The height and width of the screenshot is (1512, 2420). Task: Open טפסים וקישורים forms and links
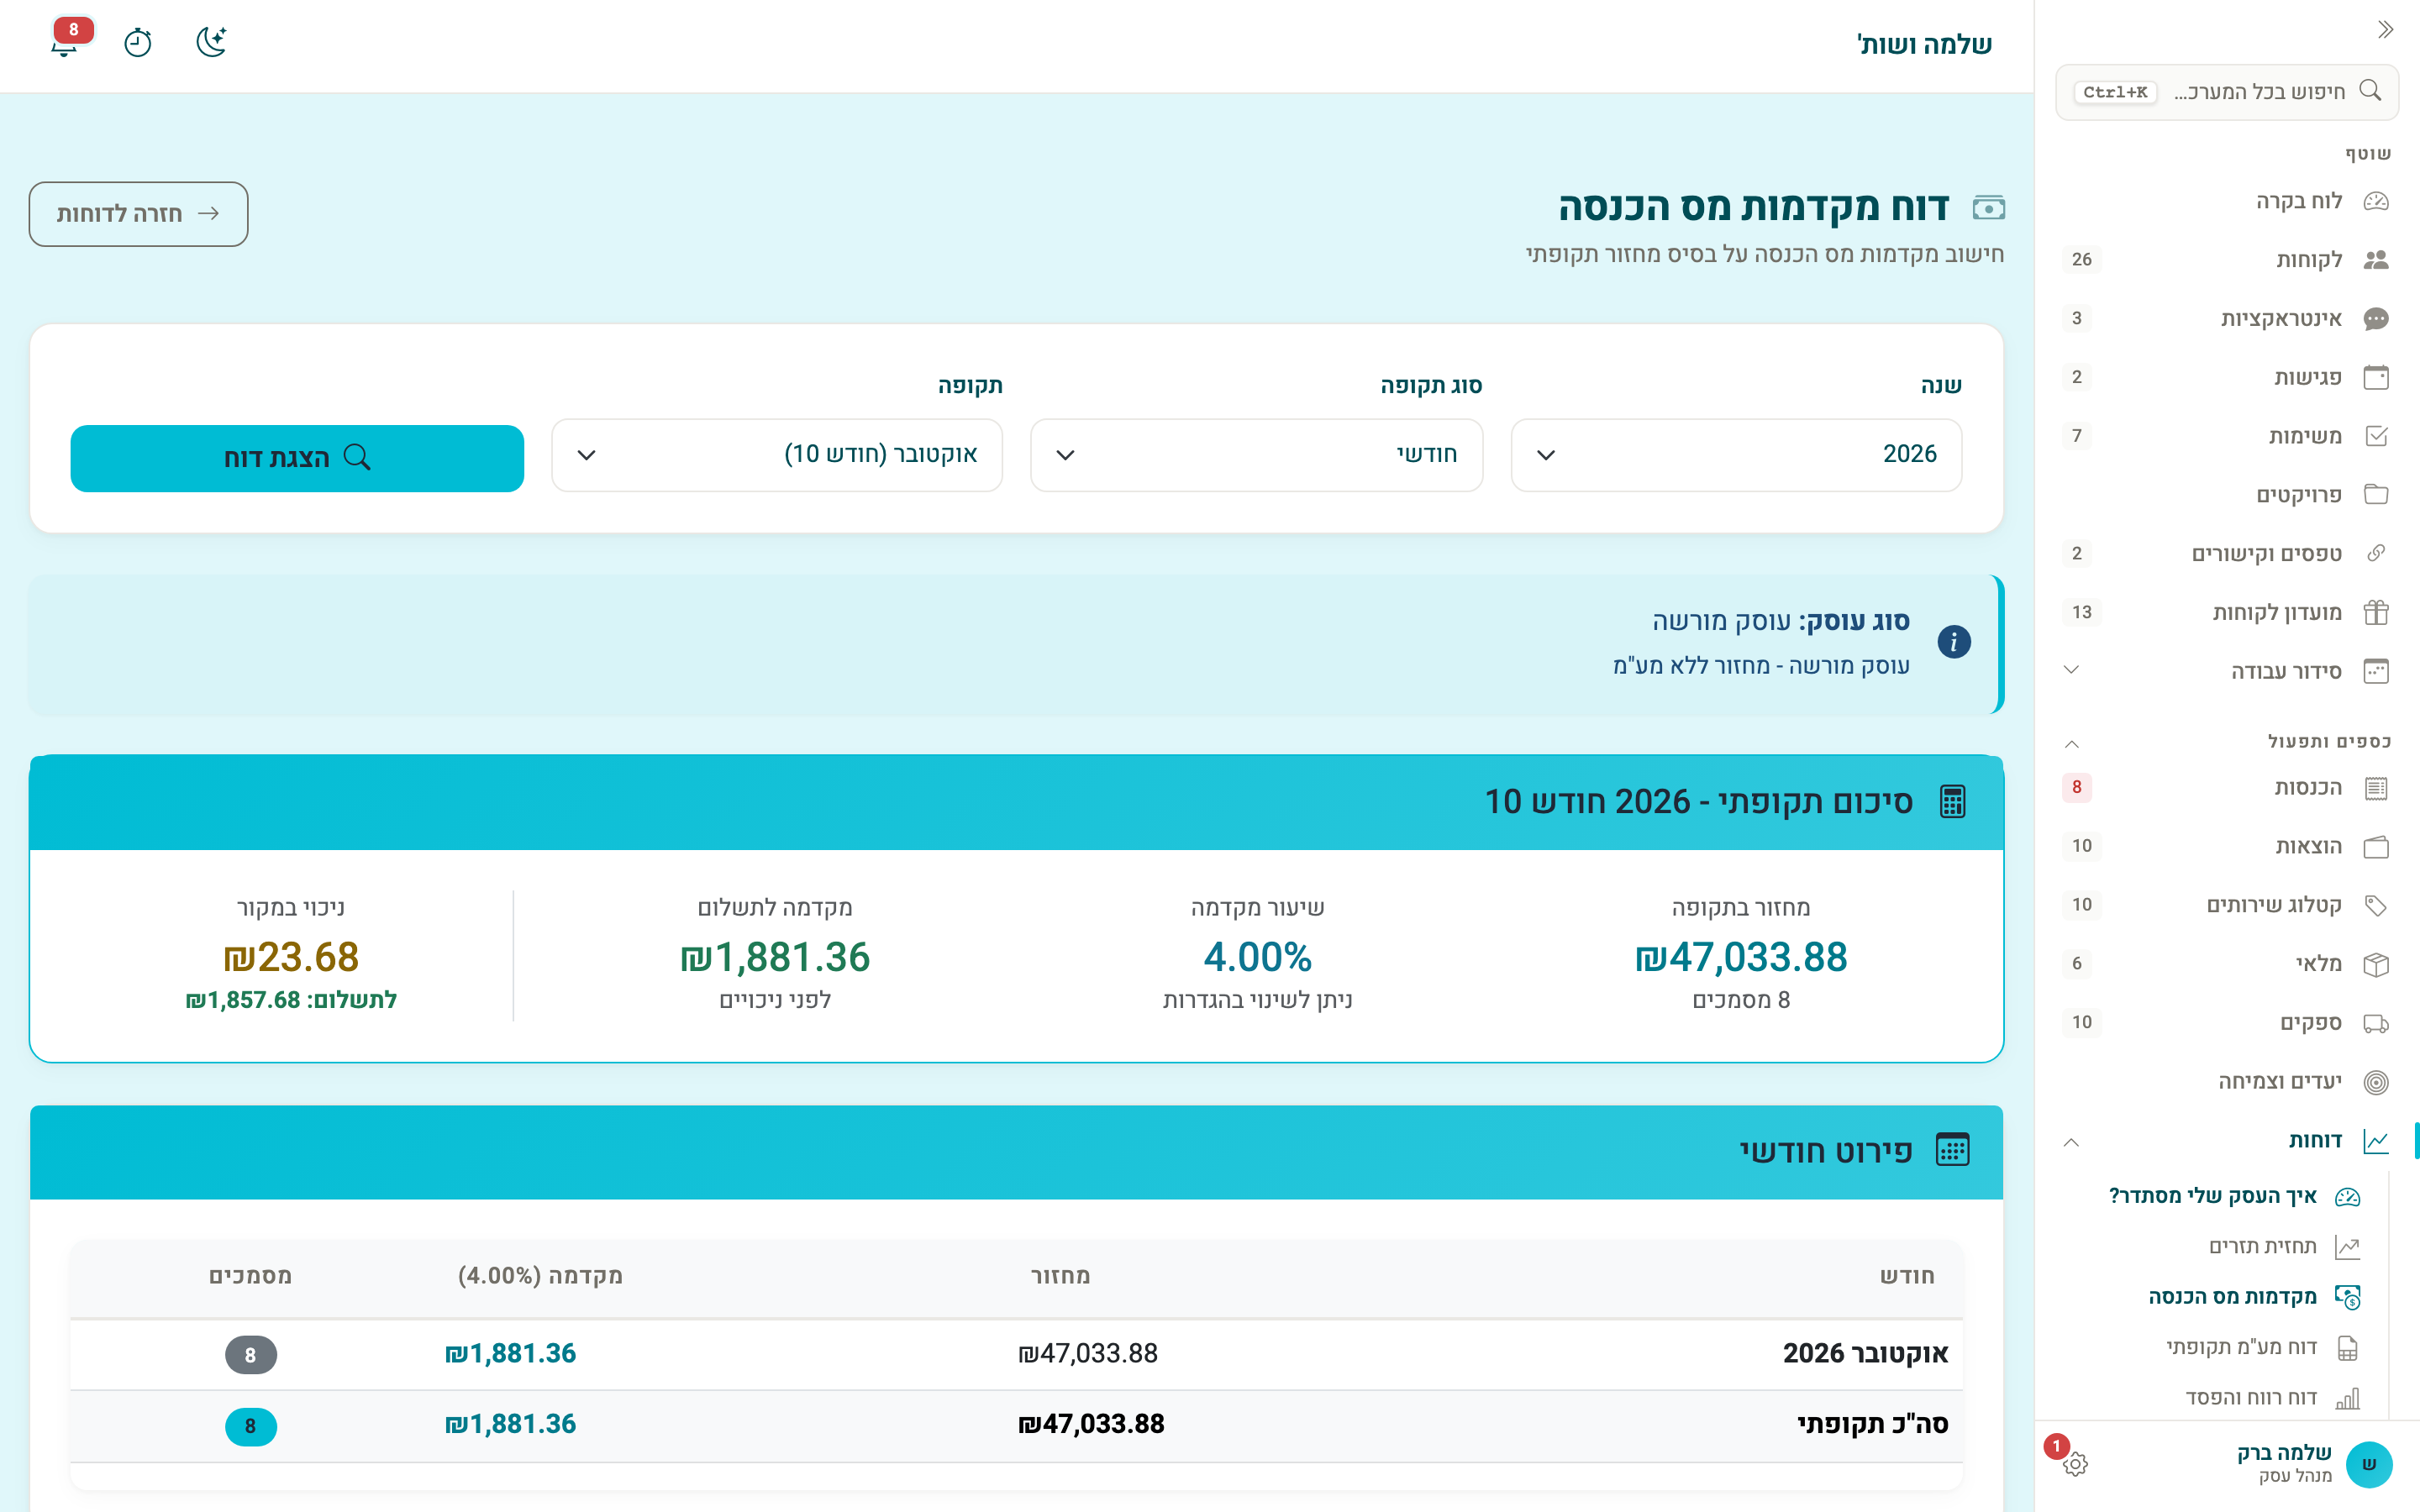coord(2226,554)
